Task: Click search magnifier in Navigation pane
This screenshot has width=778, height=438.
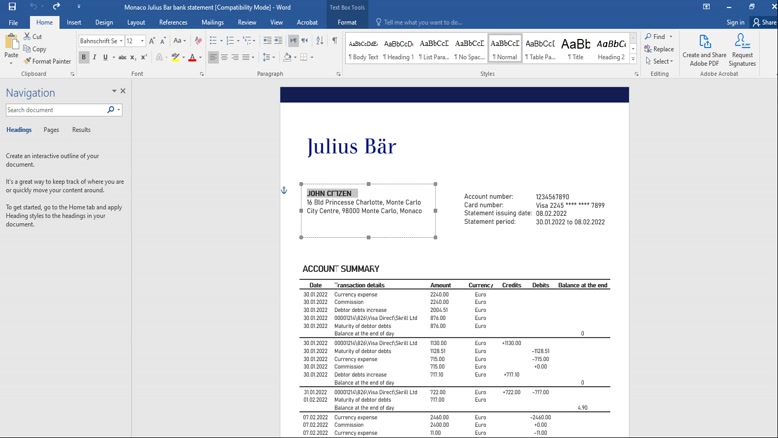Action: [x=111, y=110]
